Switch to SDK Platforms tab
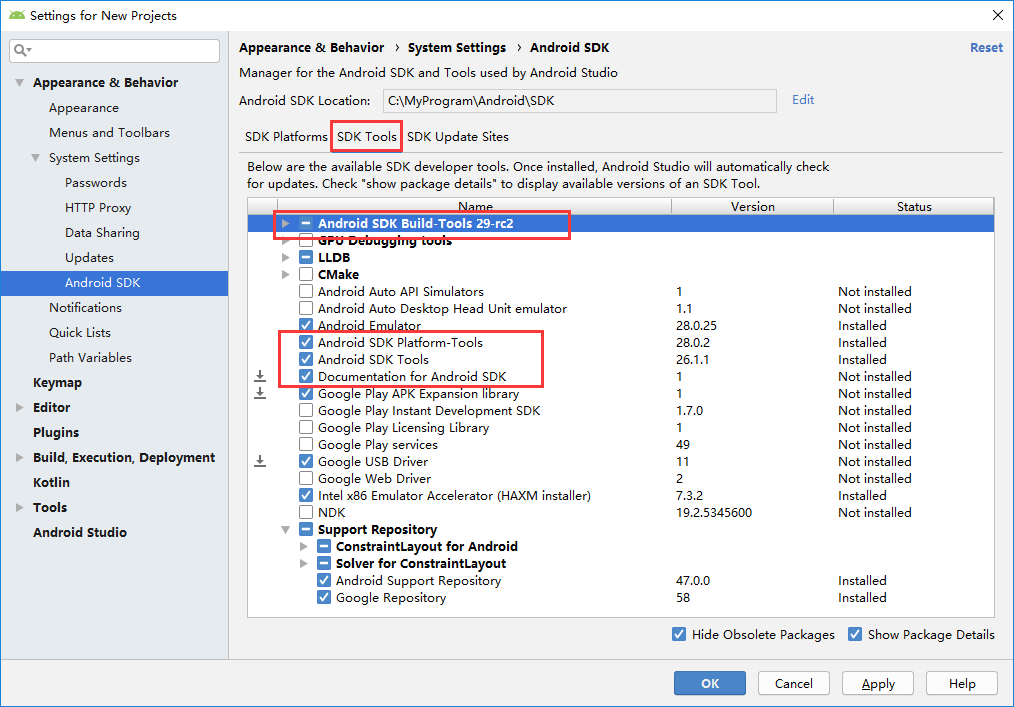Image resolution: width=1014 pixels, height=707 pixels. tap(286, 136)
